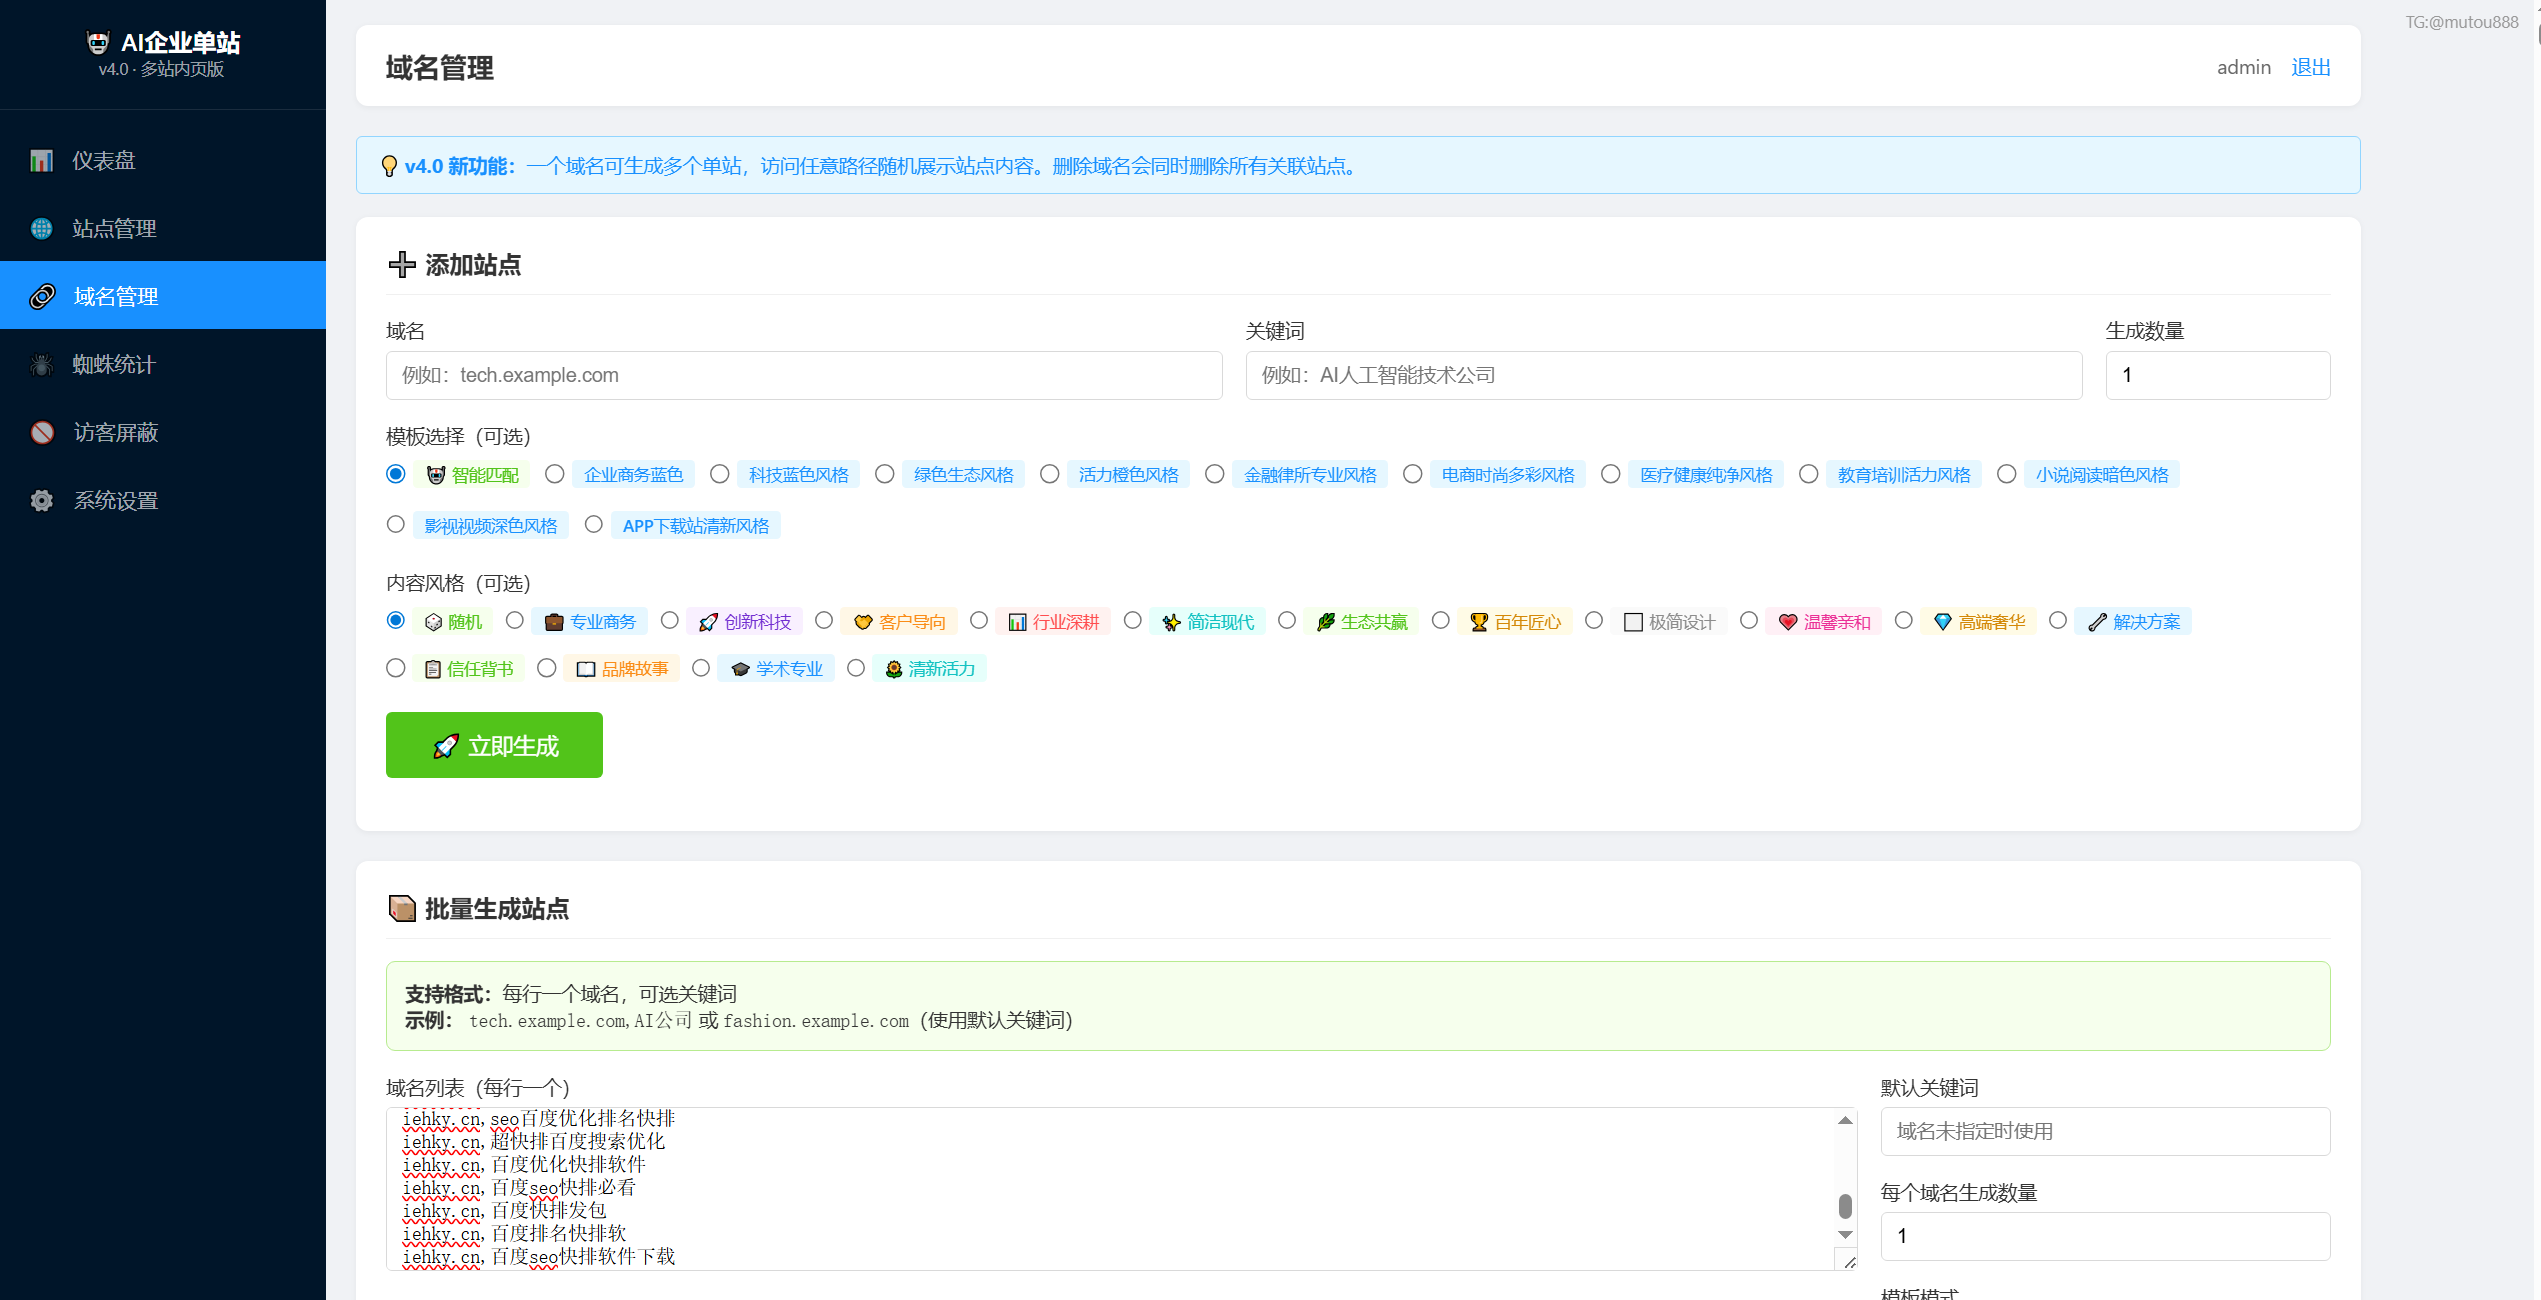Open 域名管理 in the sidebar
Viewport: 2541px width, 1300px height.
[x=163, y=296]
